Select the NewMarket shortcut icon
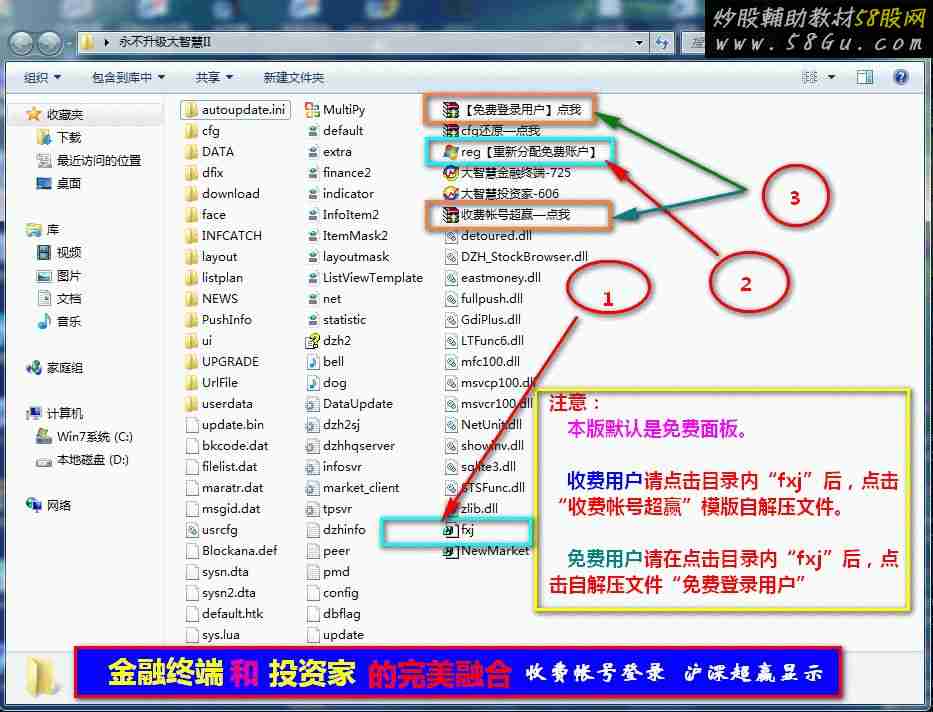 [450, 551]
